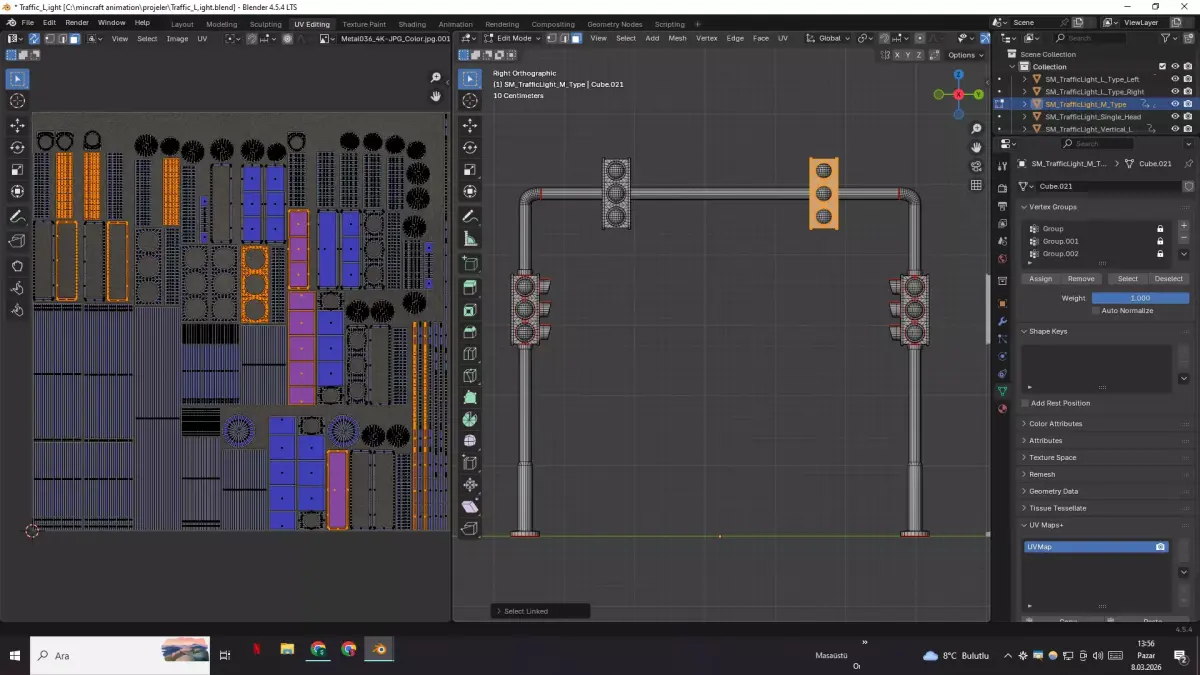Open the Edit Mode dropdown

coord(513,38)
